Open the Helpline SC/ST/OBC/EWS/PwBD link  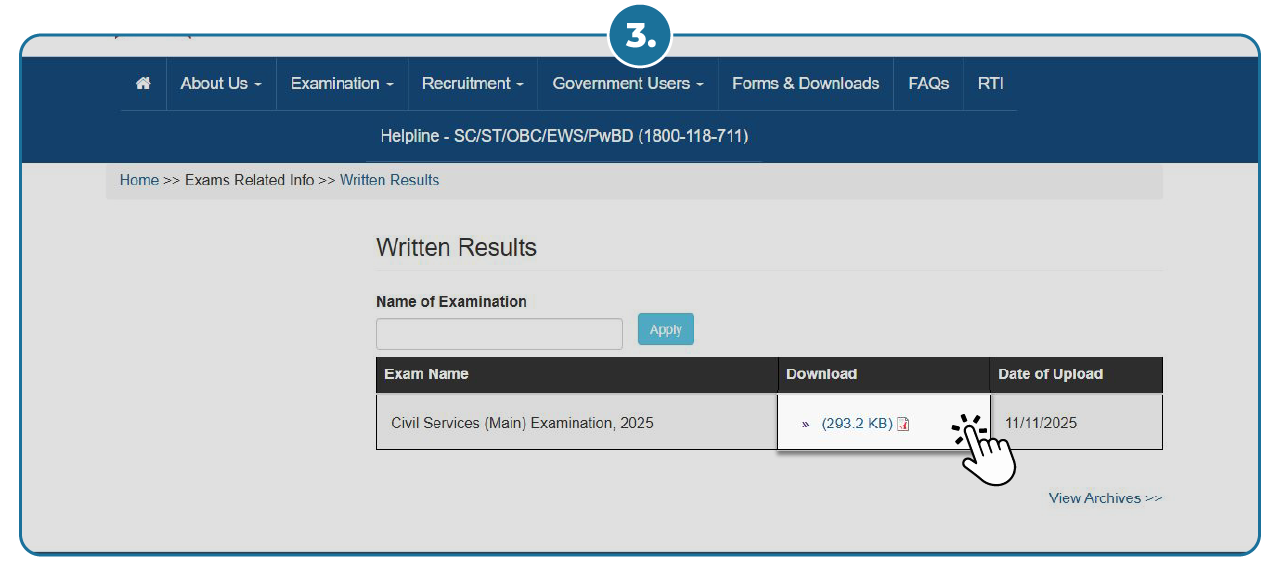[x=564, y=136]
